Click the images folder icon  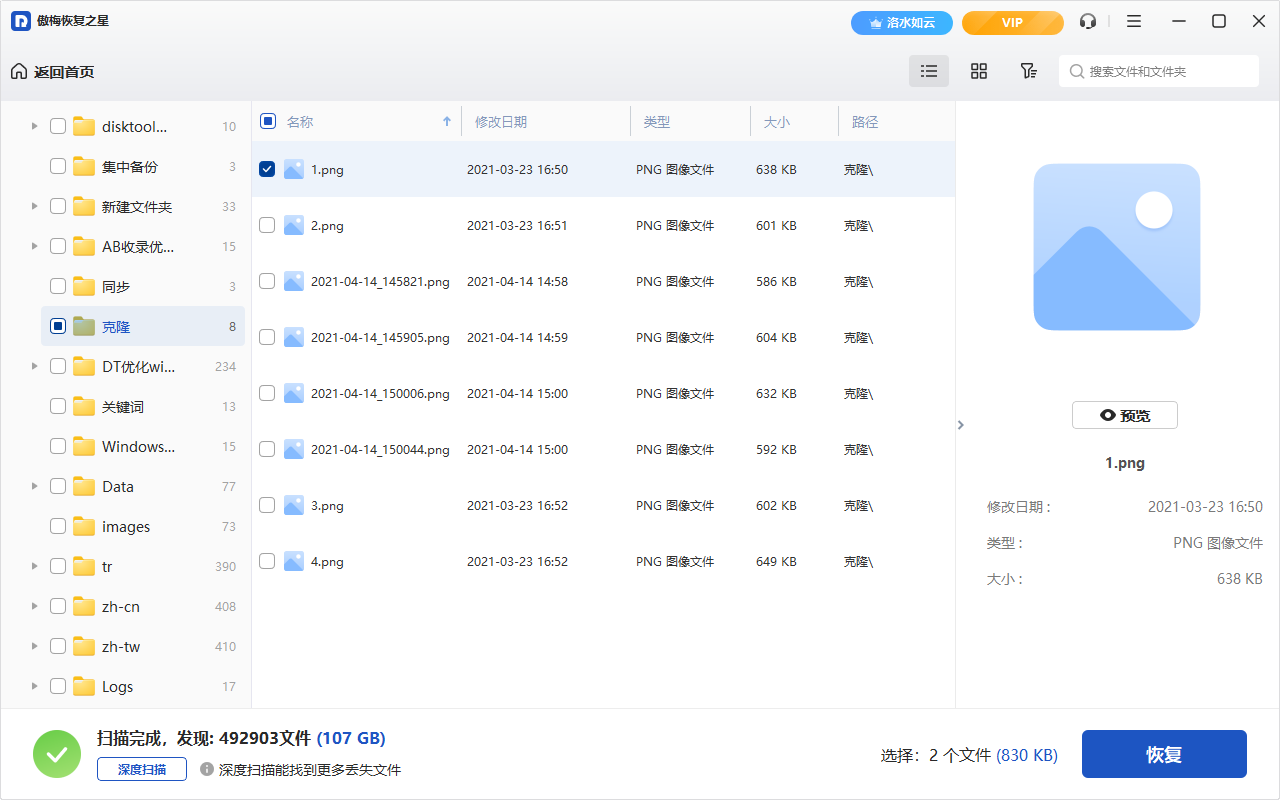[84, 526]
